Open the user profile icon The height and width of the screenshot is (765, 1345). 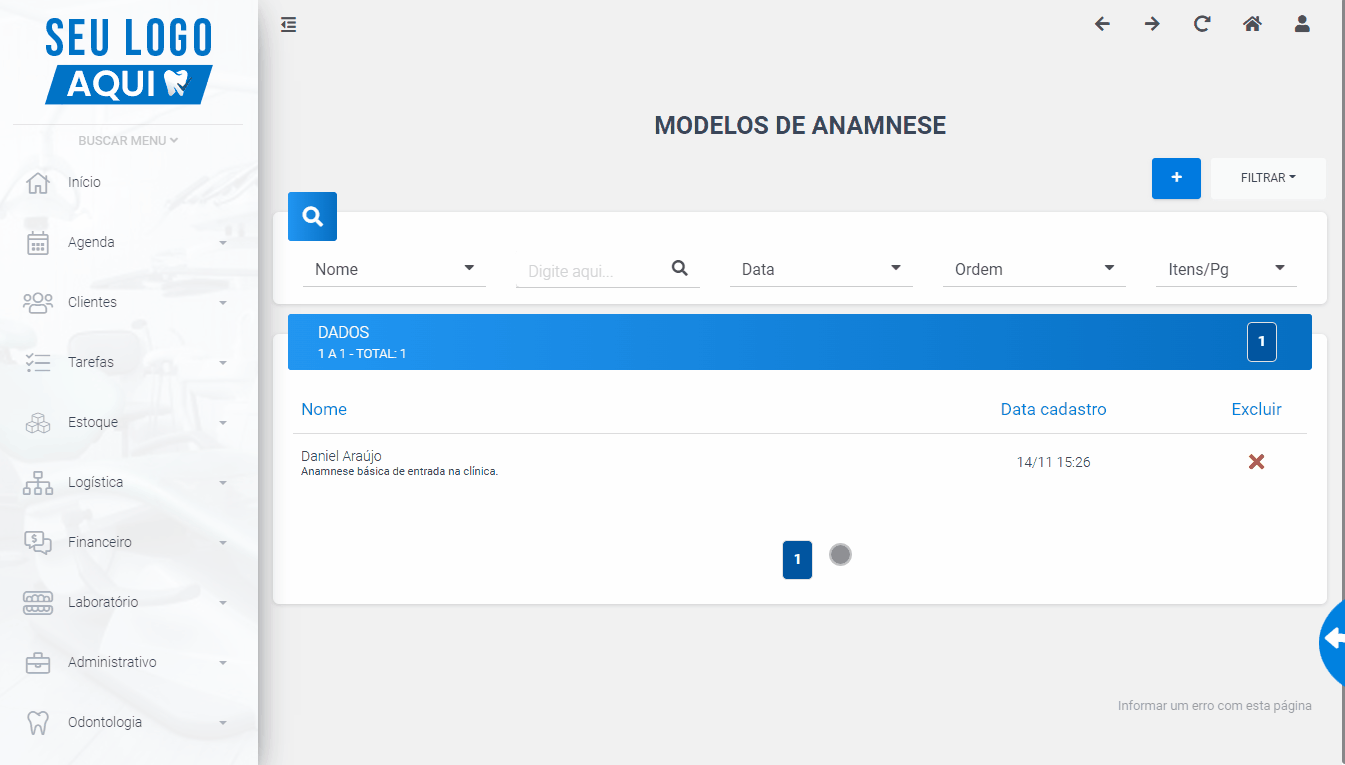click(x=1302, y=24)
